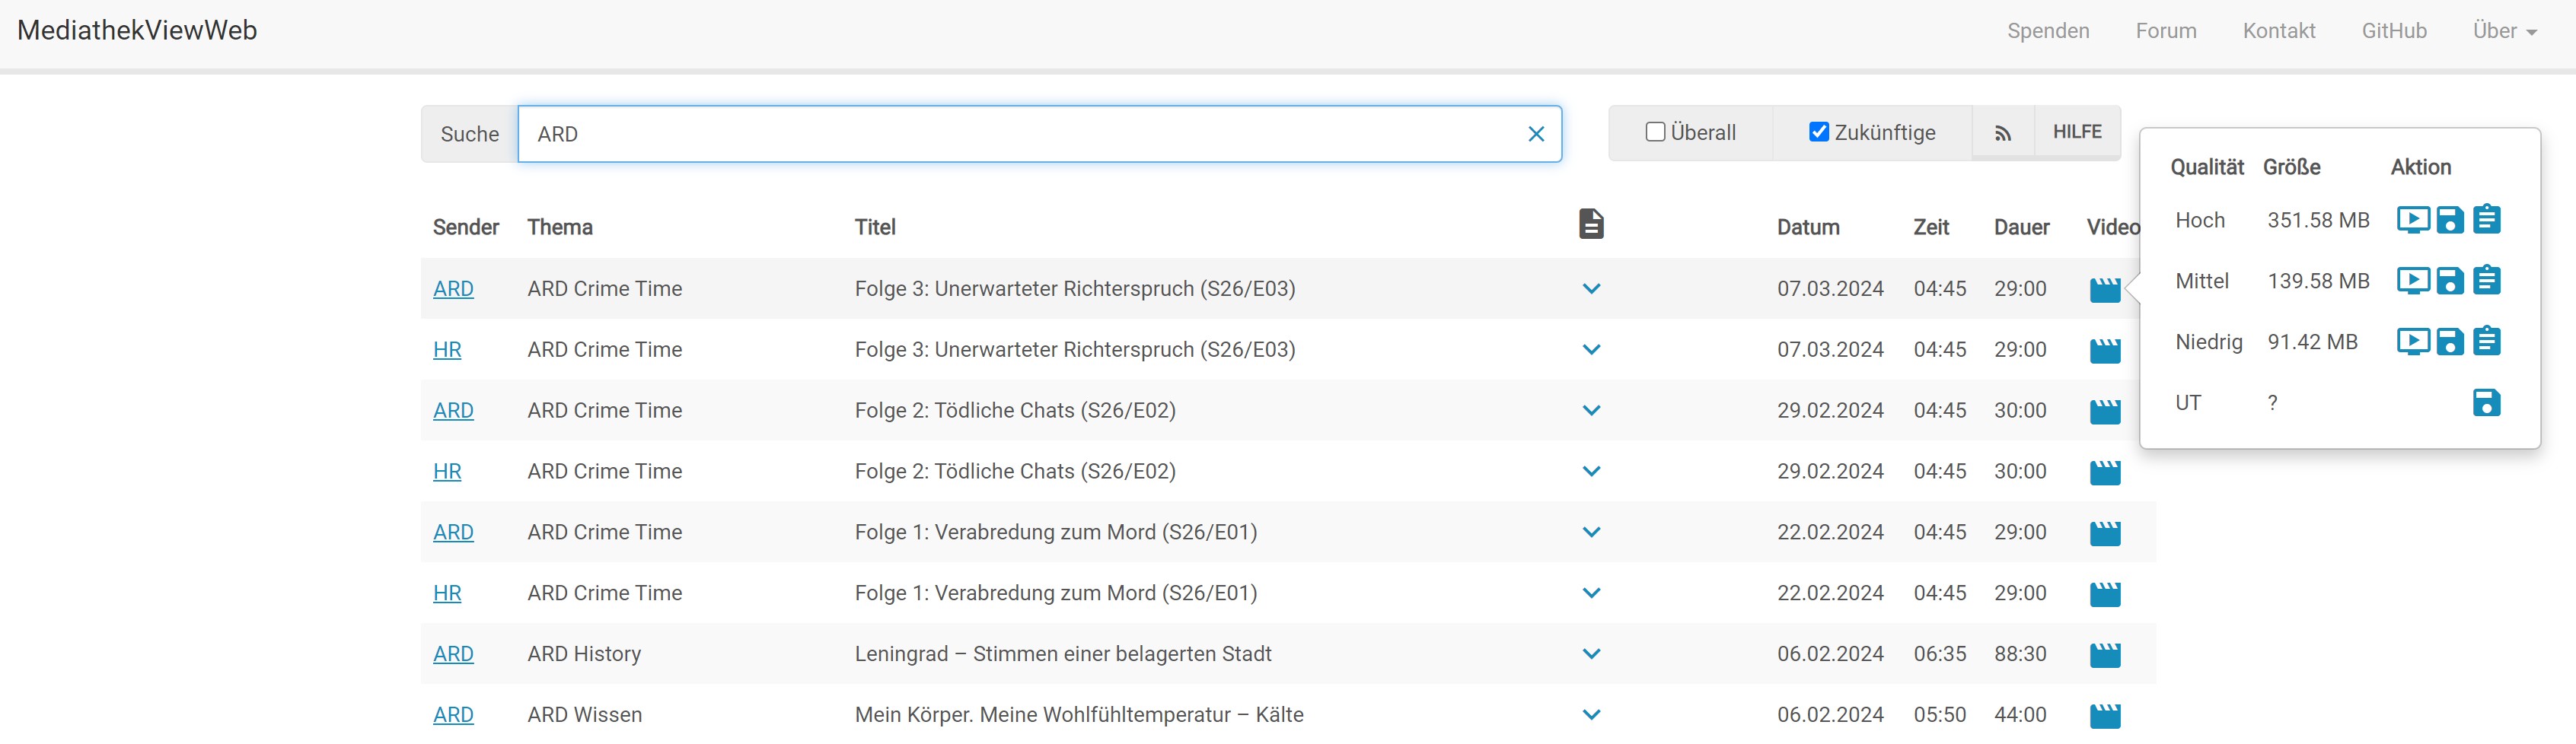2576x744 pixels.
Task: Expand description of Leningrad row
Action: [x=1591, y=655]
